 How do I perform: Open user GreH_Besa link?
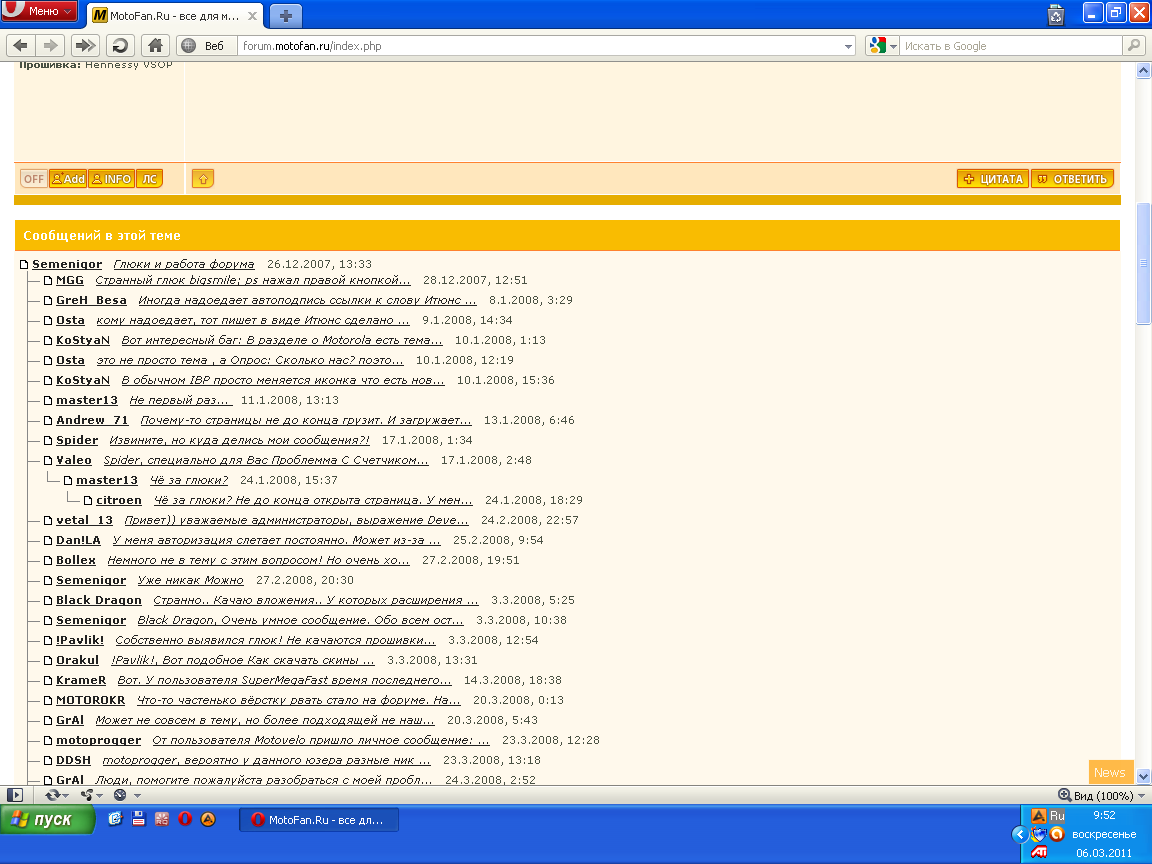point(91,300)
